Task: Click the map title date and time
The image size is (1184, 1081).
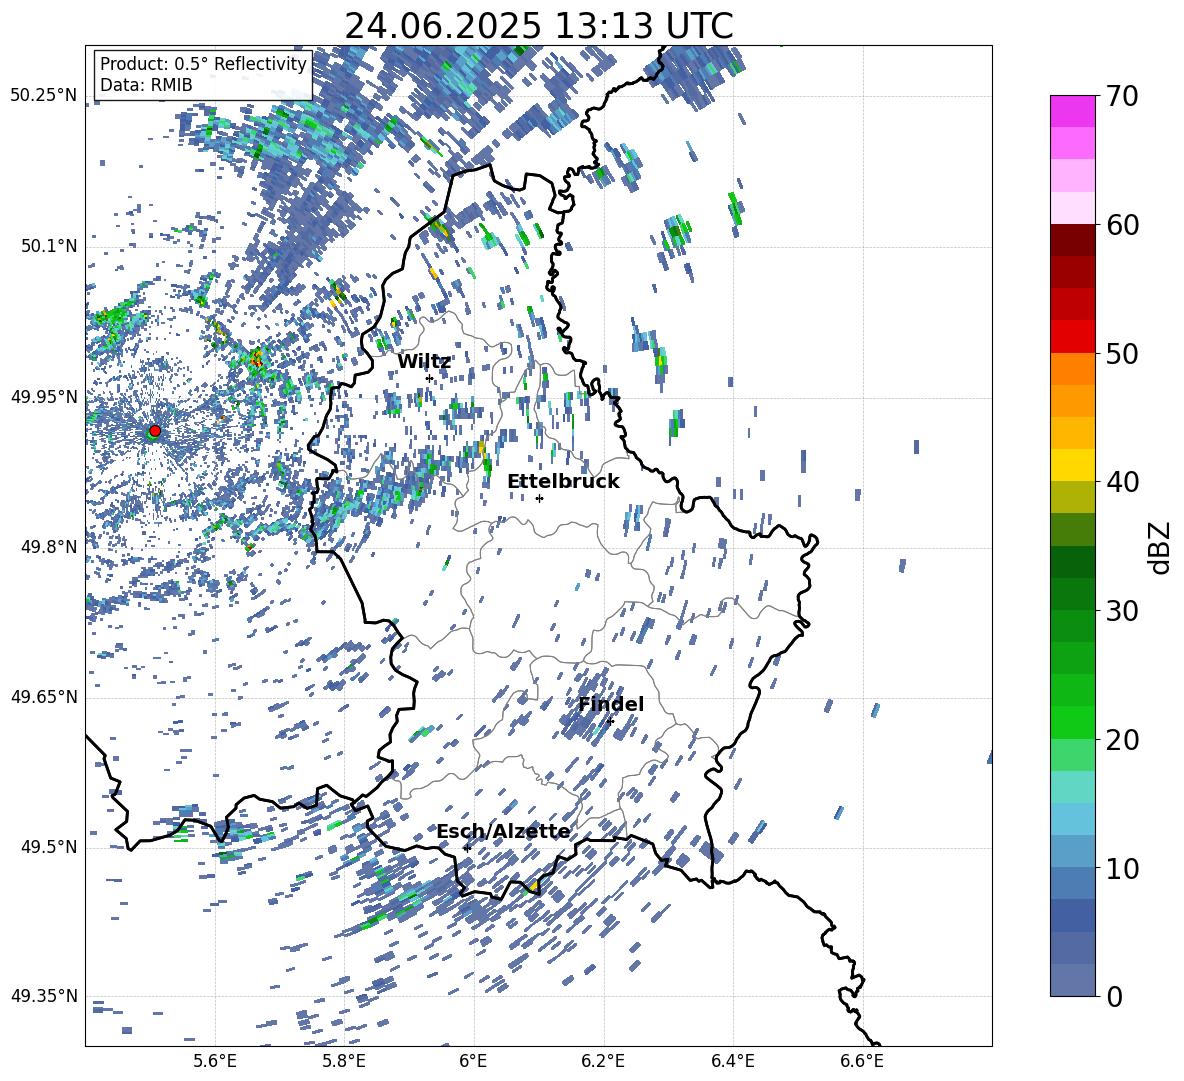Action: [x=539, y=26]
